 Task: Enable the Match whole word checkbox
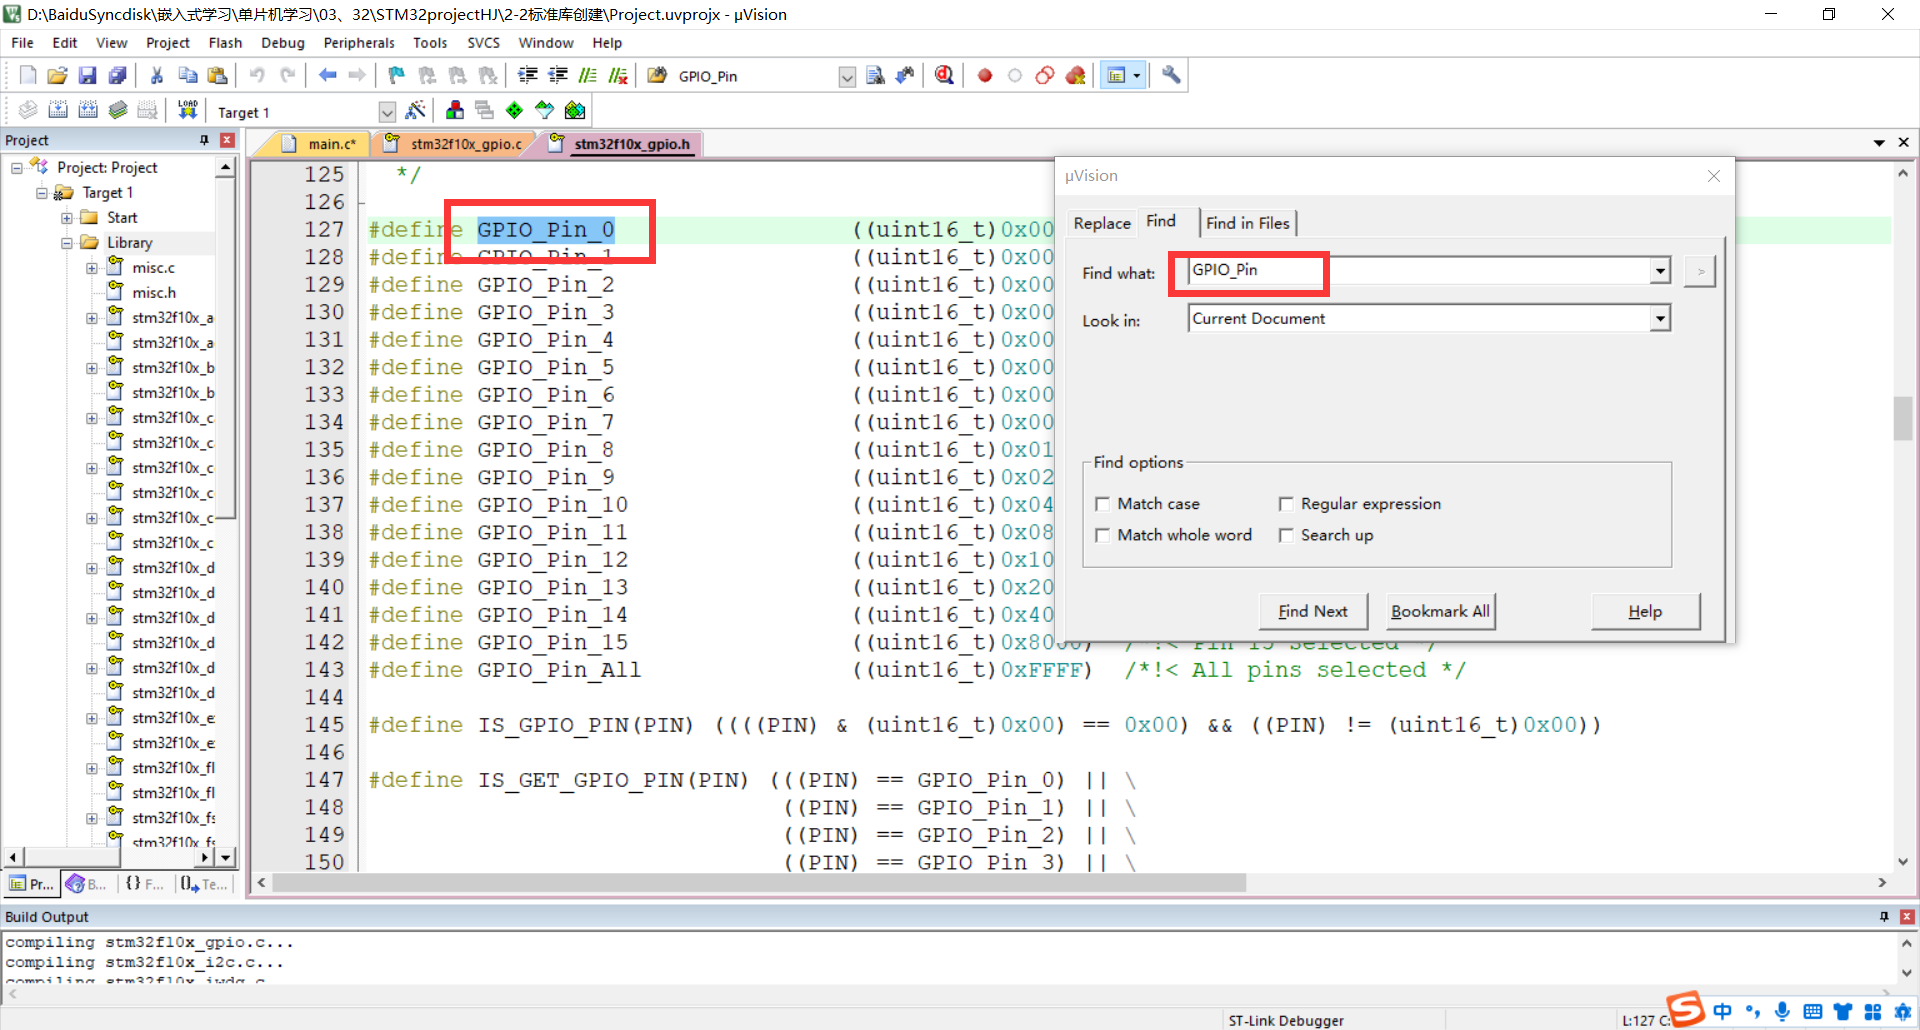pyautogui.click(x=1102, y=535)
